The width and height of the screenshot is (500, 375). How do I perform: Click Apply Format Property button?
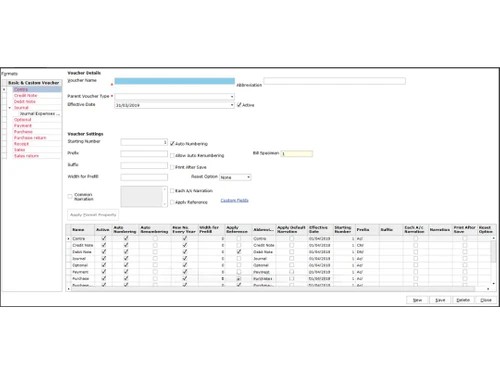coord(93,215)
